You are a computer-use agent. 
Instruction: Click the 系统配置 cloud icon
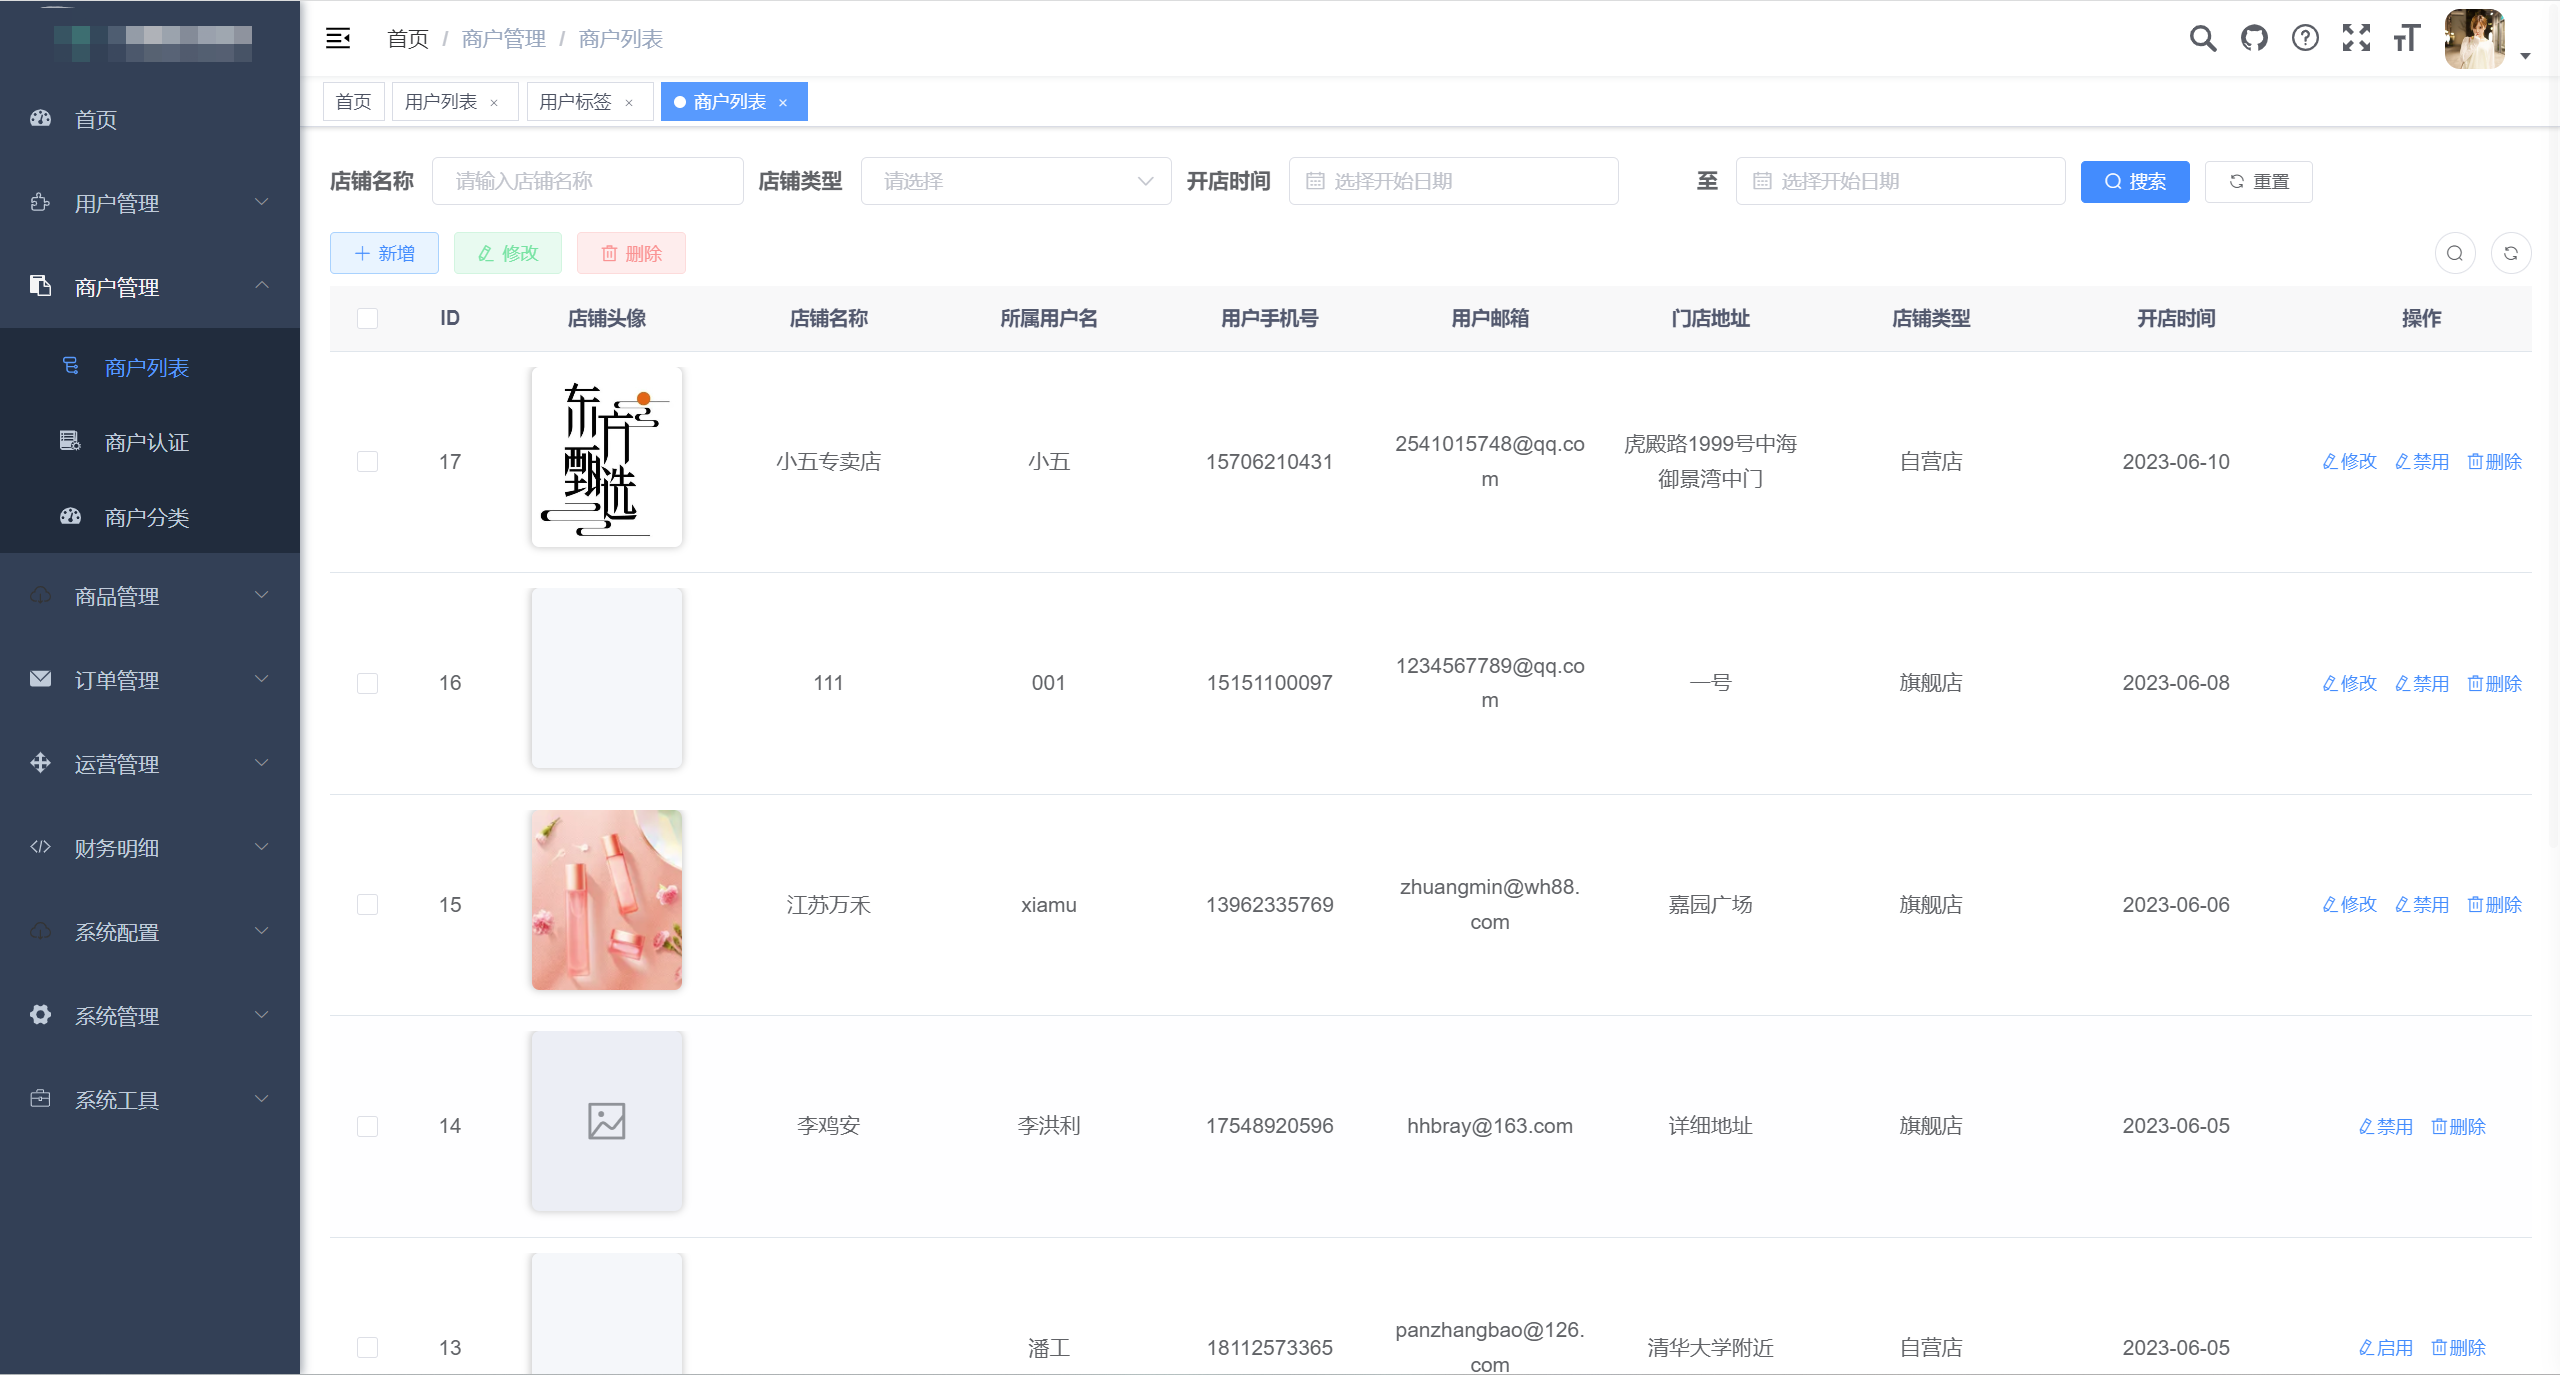click(40, 931)
